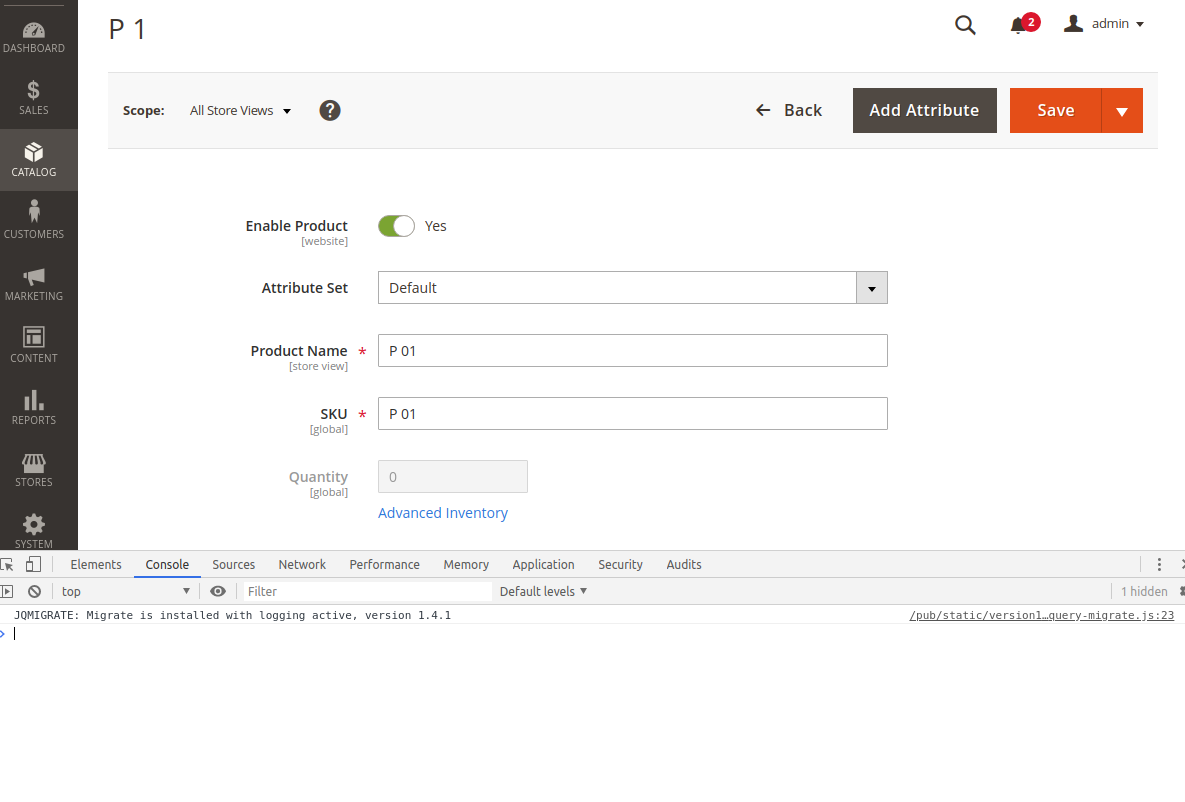This screenshot has width=1185, height=802.
Task: Switch to the Application tab
Action: (543, 565)
